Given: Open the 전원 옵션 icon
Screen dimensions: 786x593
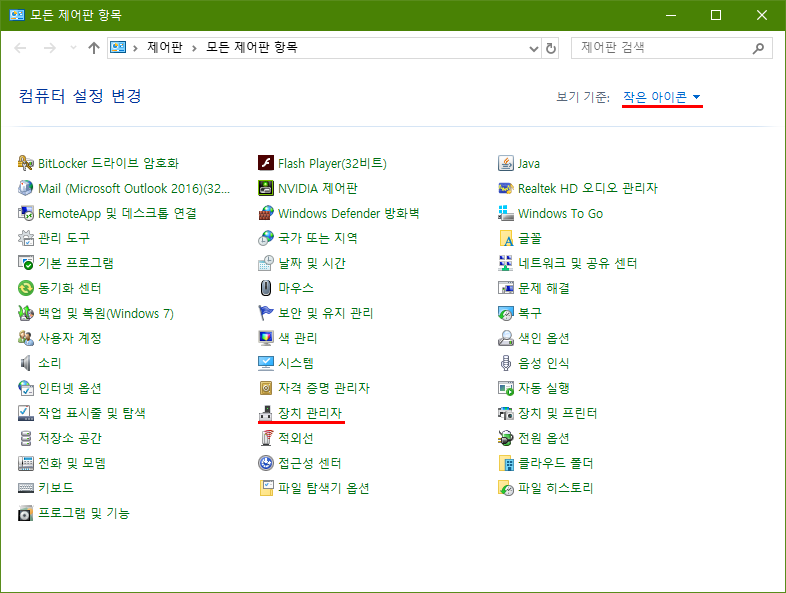Looking at the screenshot, I should click(506, 438).
